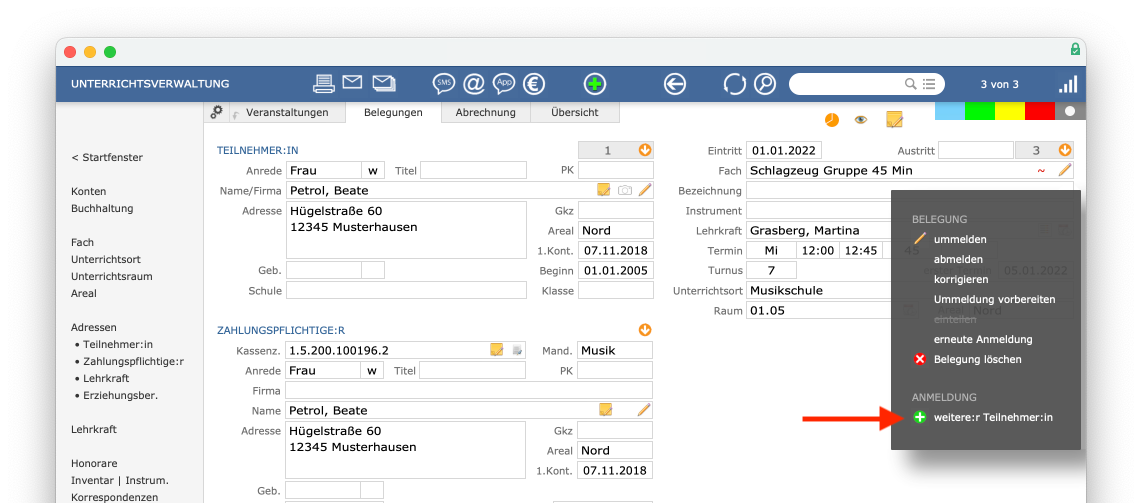
Task: Switch to the Veranstaltungen tab
Action: pyautogui.click(x=287, y=112)
